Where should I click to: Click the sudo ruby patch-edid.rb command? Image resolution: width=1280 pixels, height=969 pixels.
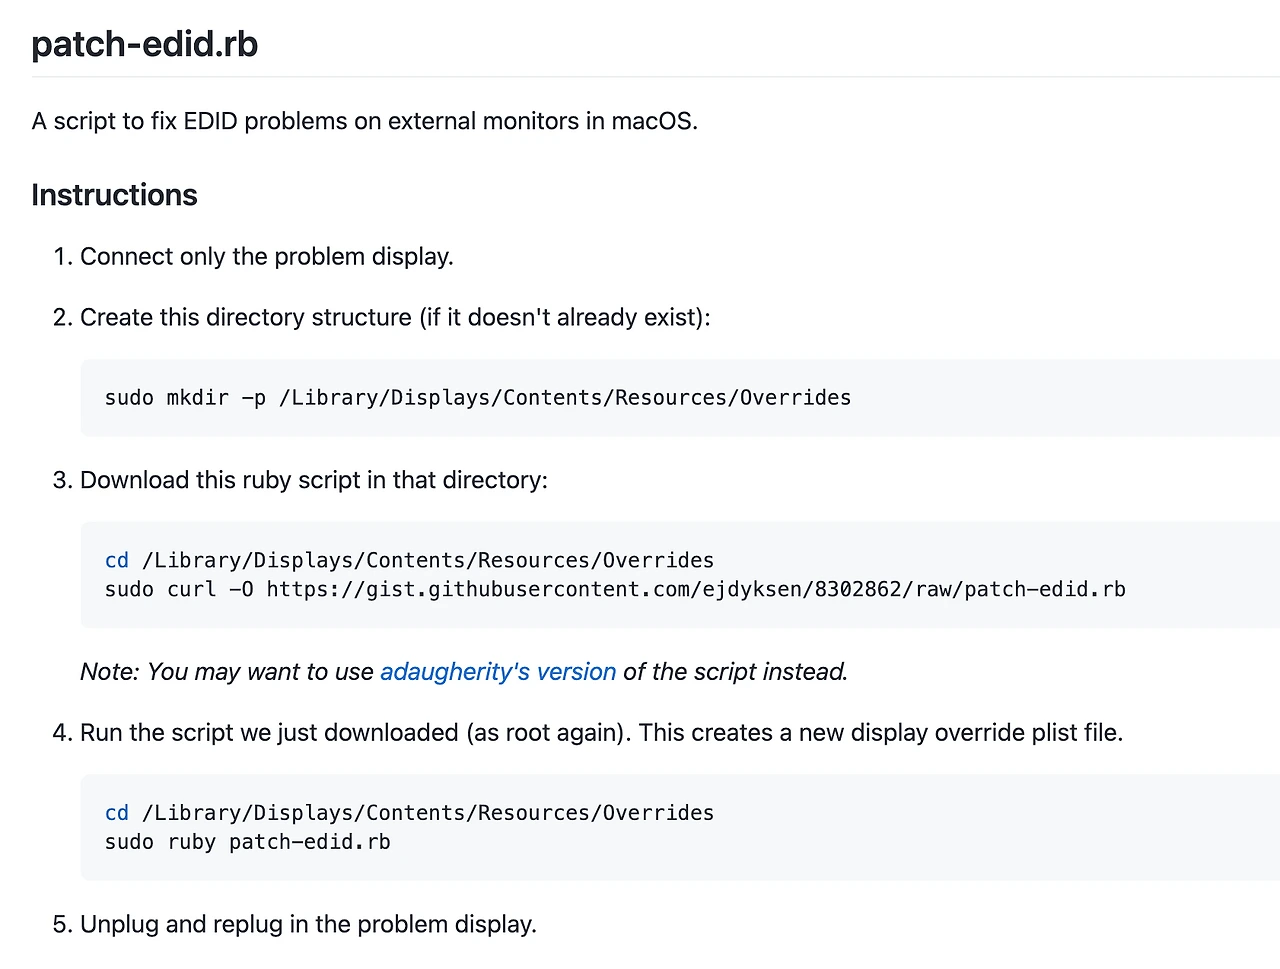click(x=247, y=842)
